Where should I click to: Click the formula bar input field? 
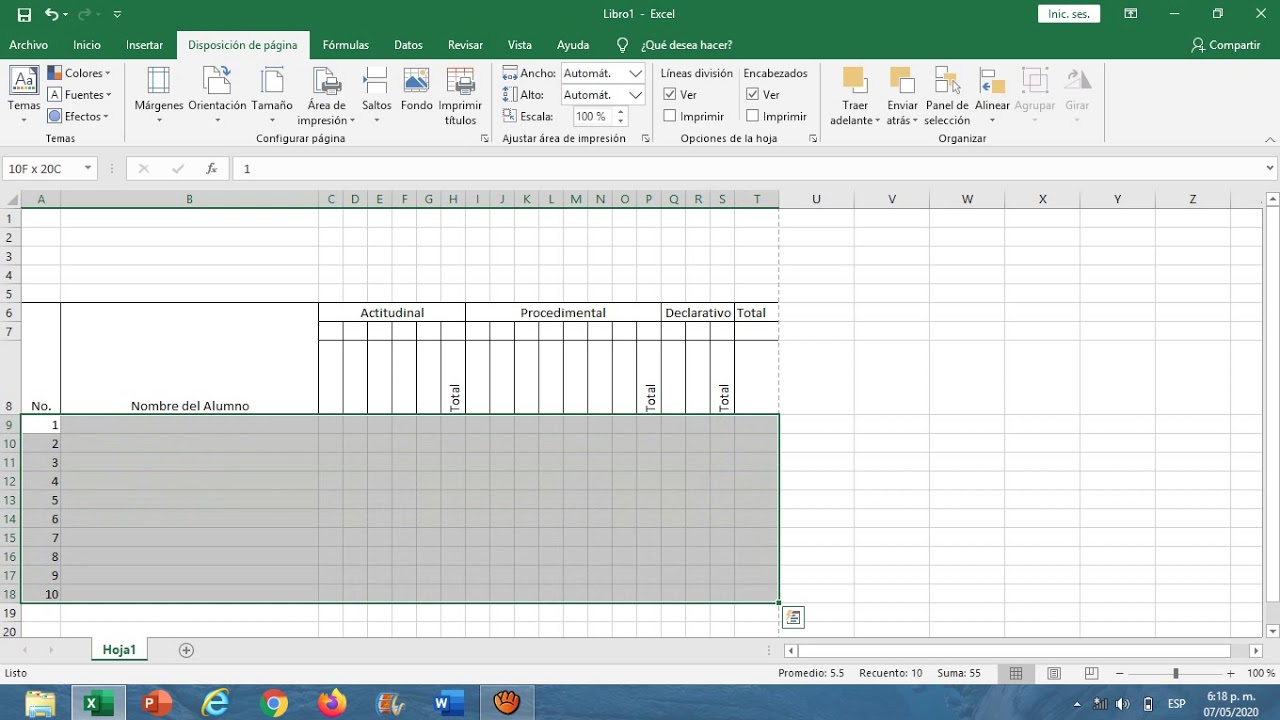tap(747, 169)
